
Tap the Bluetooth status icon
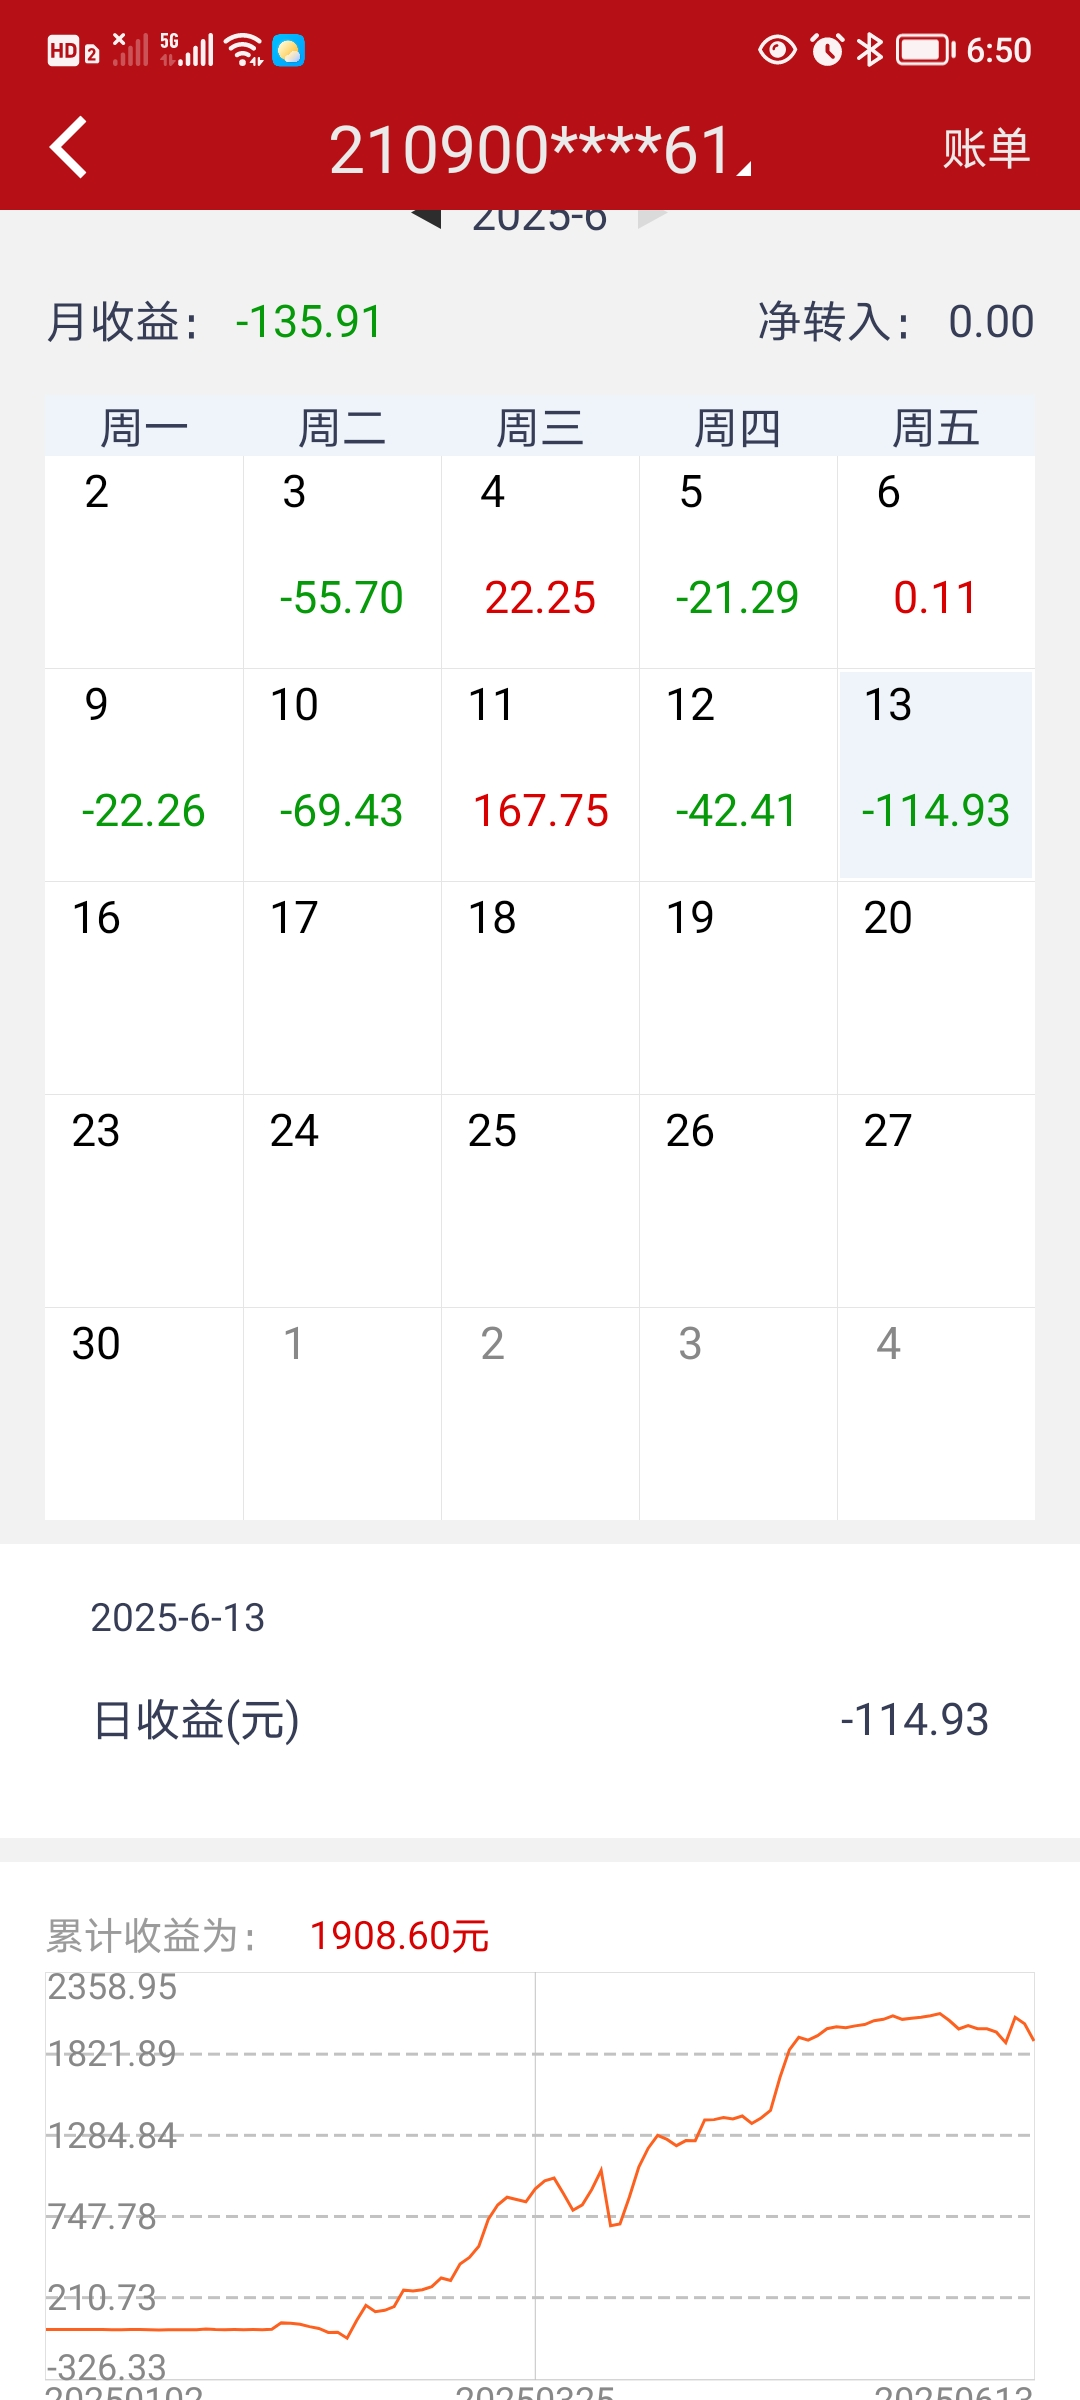pyautogui.click(x=870, y=49)
